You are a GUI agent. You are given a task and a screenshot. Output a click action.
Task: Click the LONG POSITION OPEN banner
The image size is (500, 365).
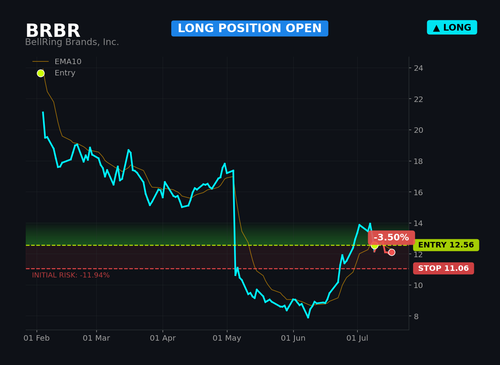[250, 28]
